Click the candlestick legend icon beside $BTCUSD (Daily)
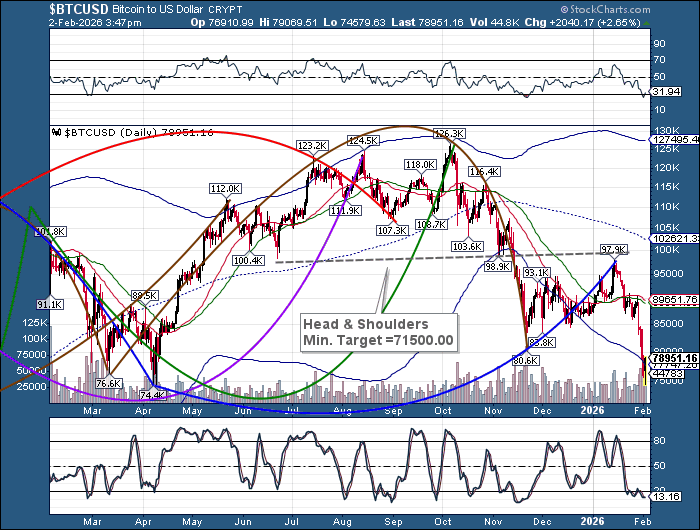Viewport: 700px width, 530px height. tap(57, 131)
